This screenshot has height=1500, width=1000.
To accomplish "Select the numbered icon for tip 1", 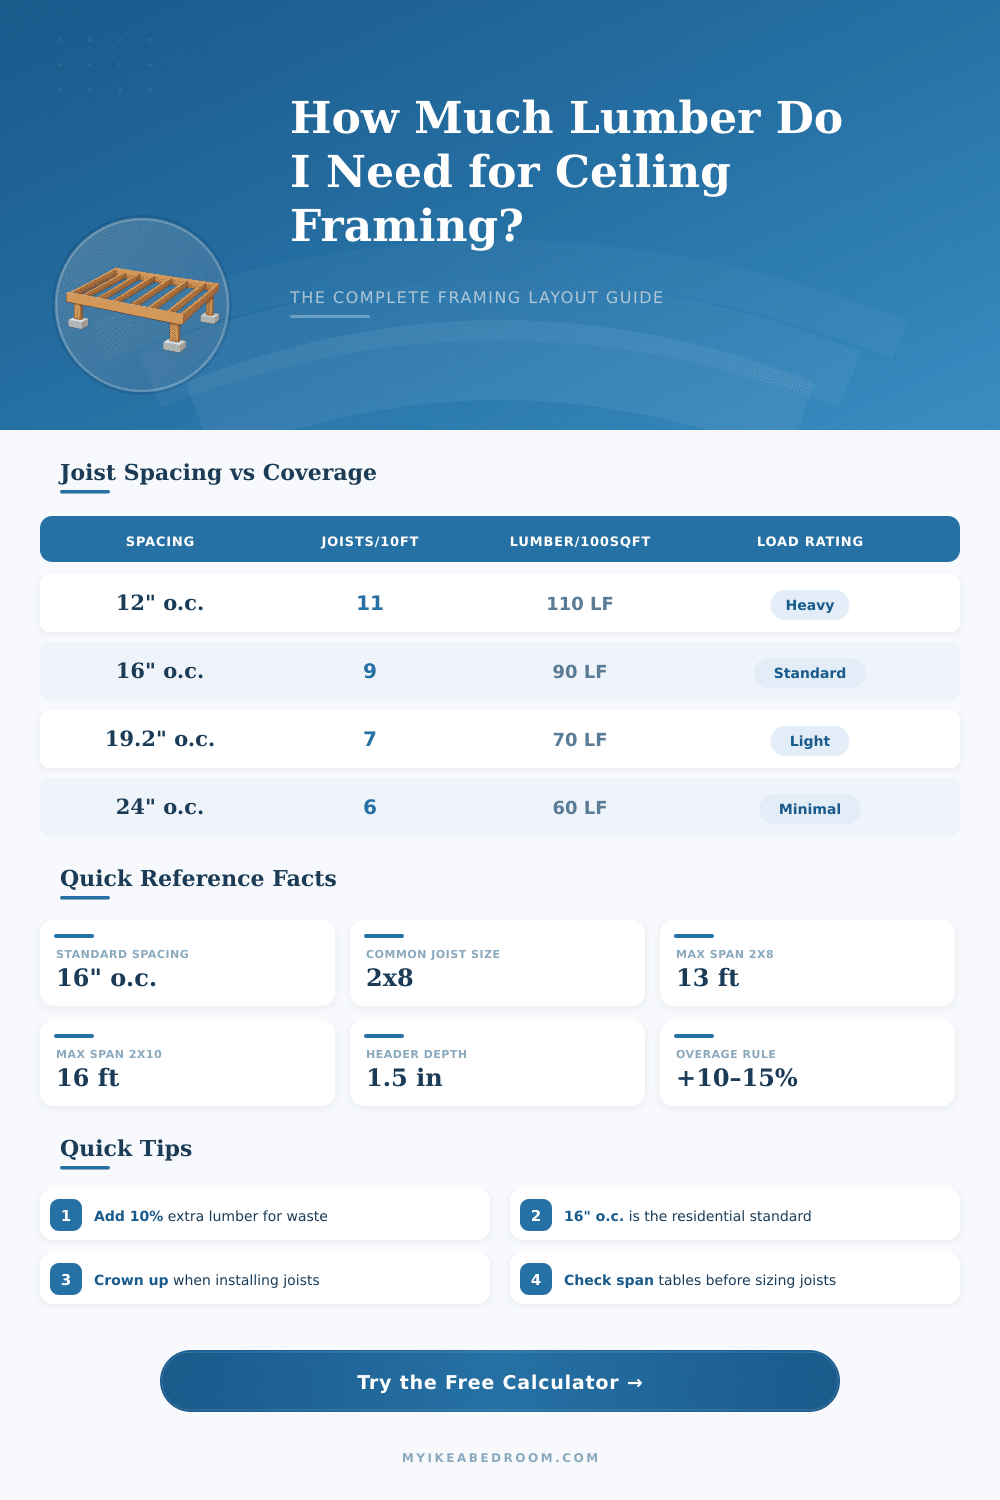I will (66, 1215).
